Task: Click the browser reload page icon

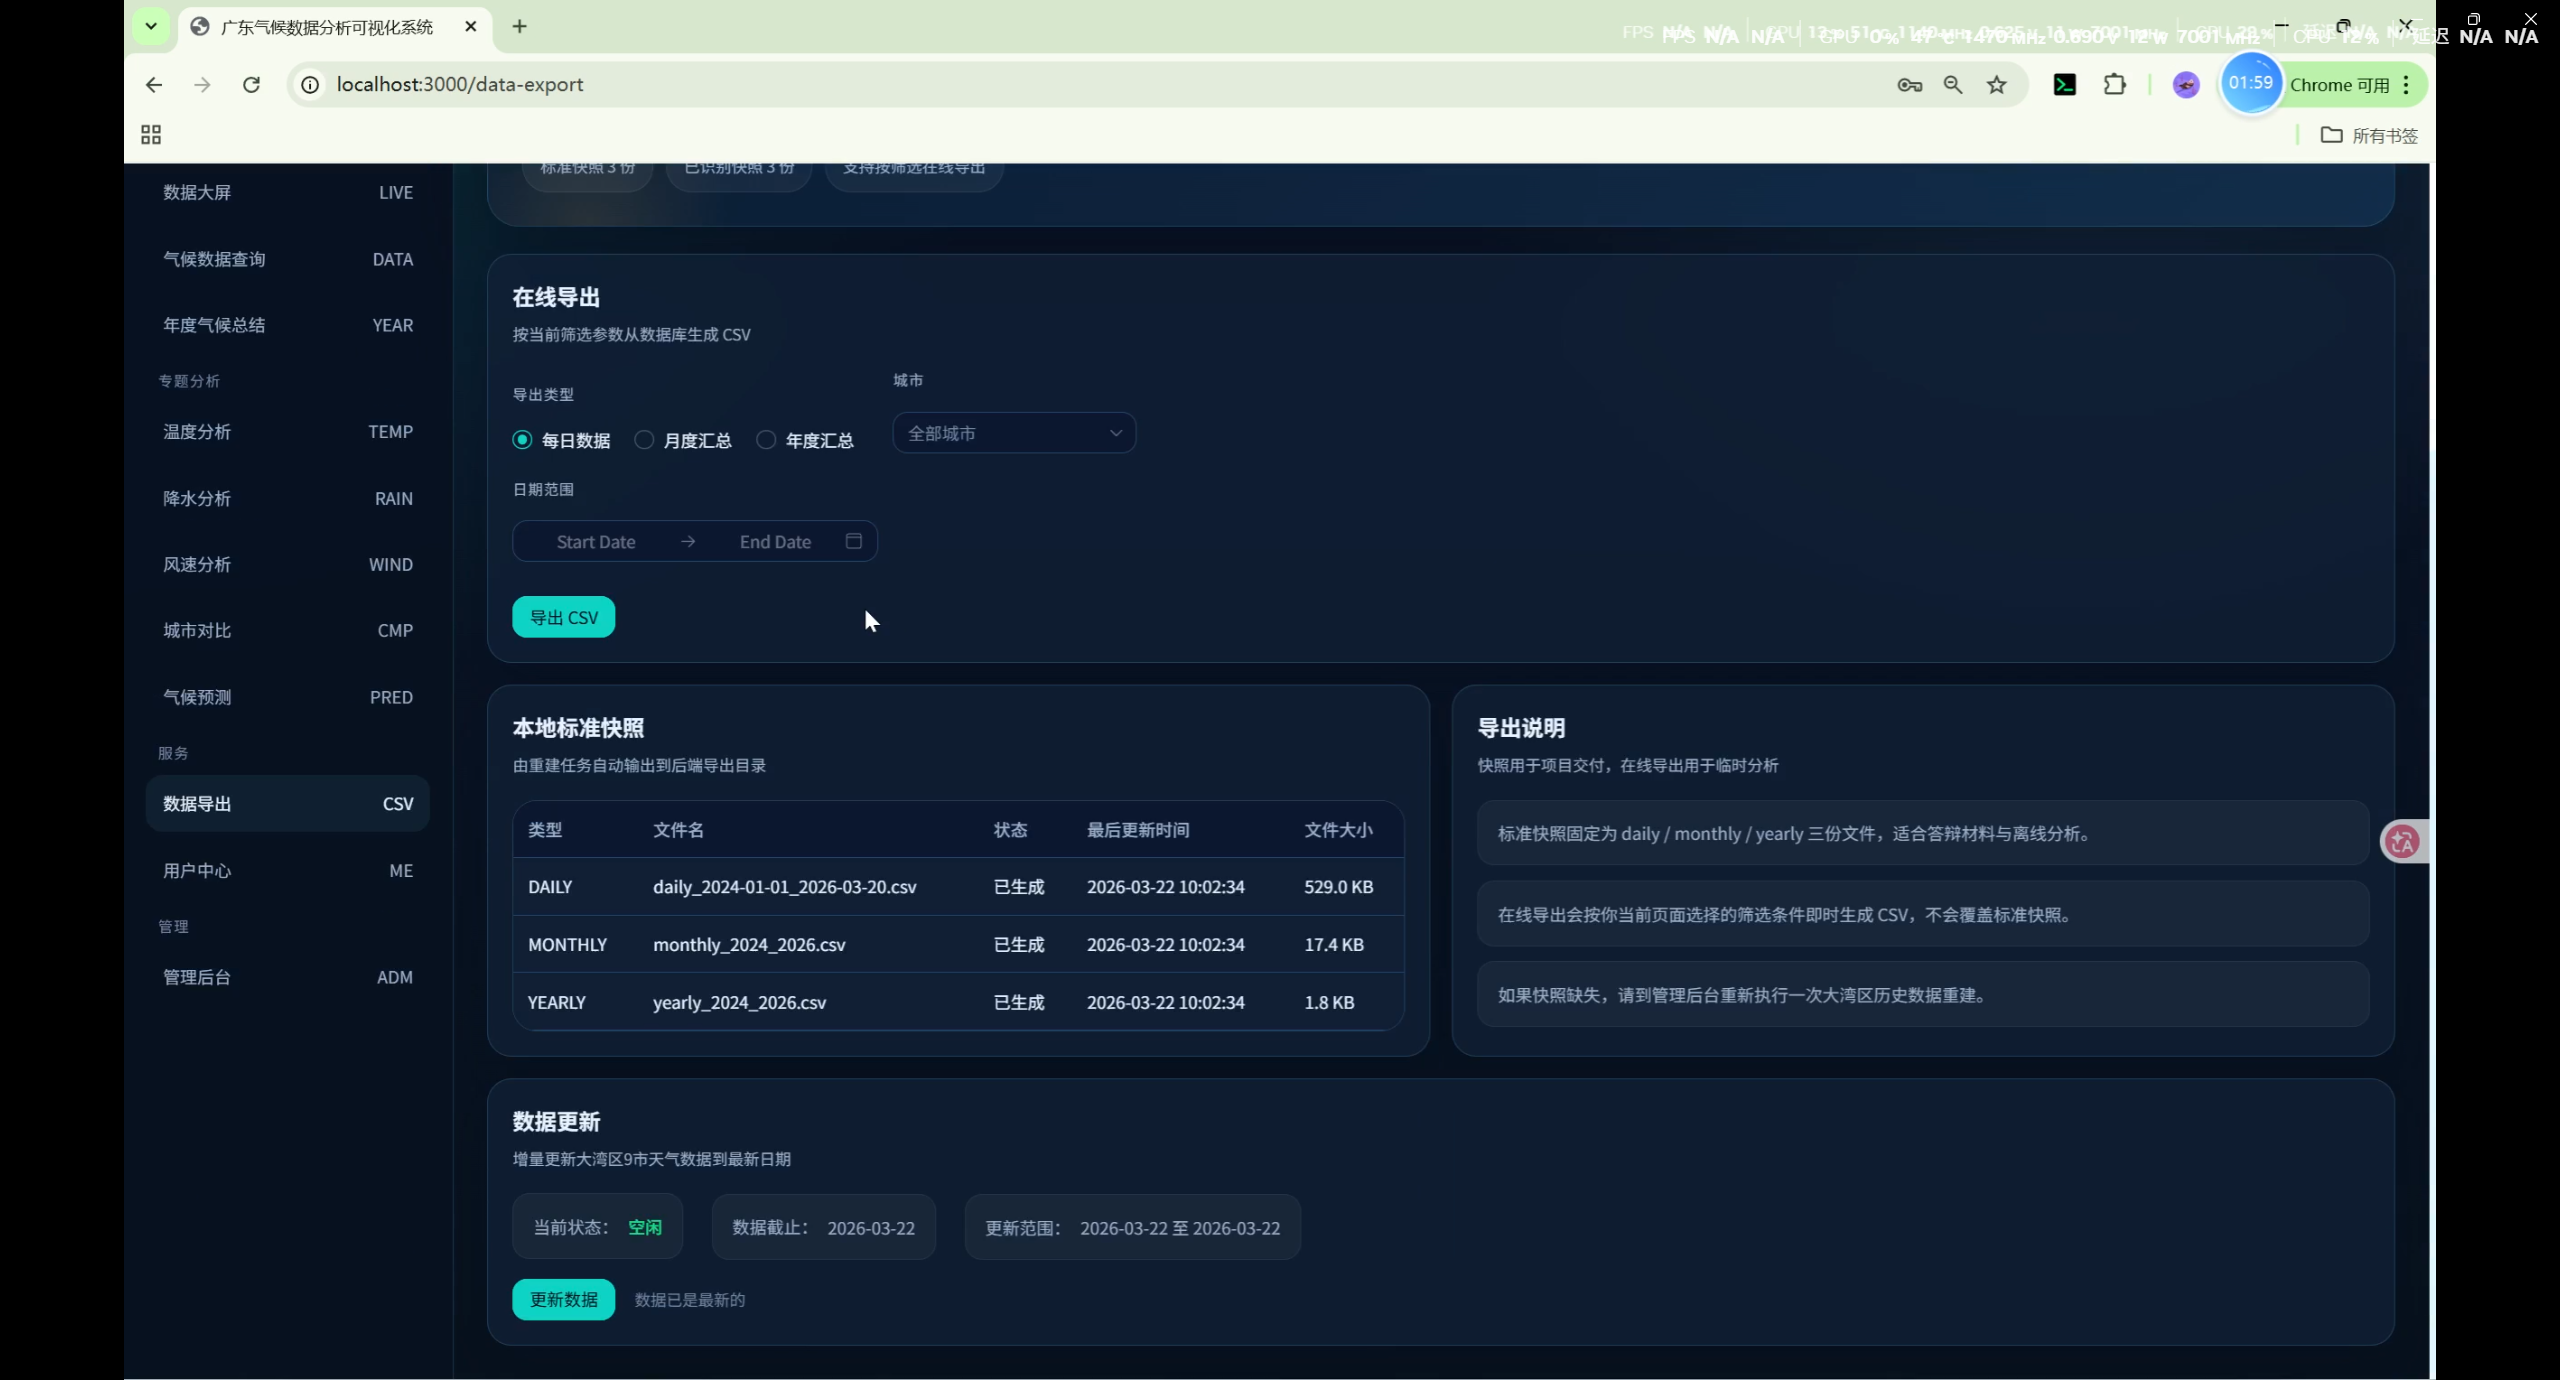Action: click(x=251, y=85)
